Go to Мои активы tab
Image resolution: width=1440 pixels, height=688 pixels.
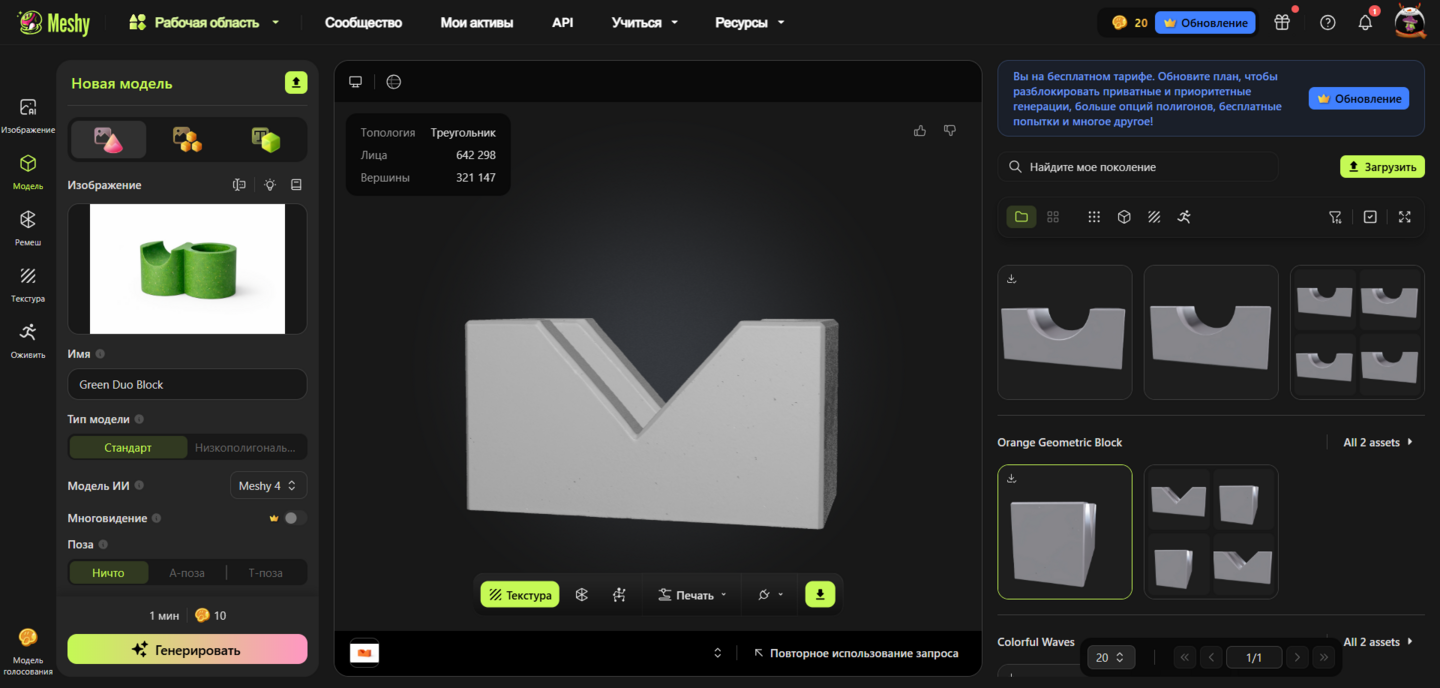click(x=477, y=22)
